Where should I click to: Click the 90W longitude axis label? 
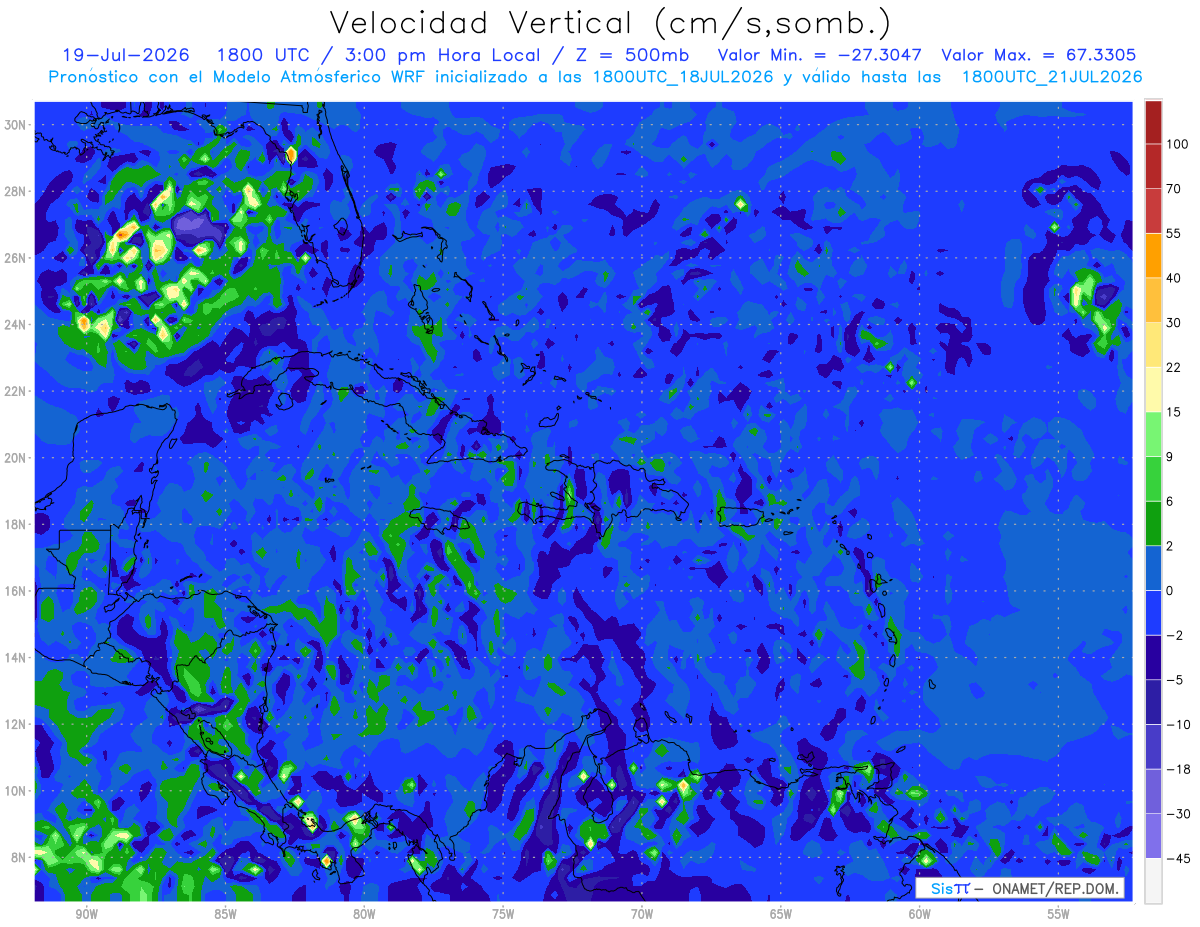point(86,914)
